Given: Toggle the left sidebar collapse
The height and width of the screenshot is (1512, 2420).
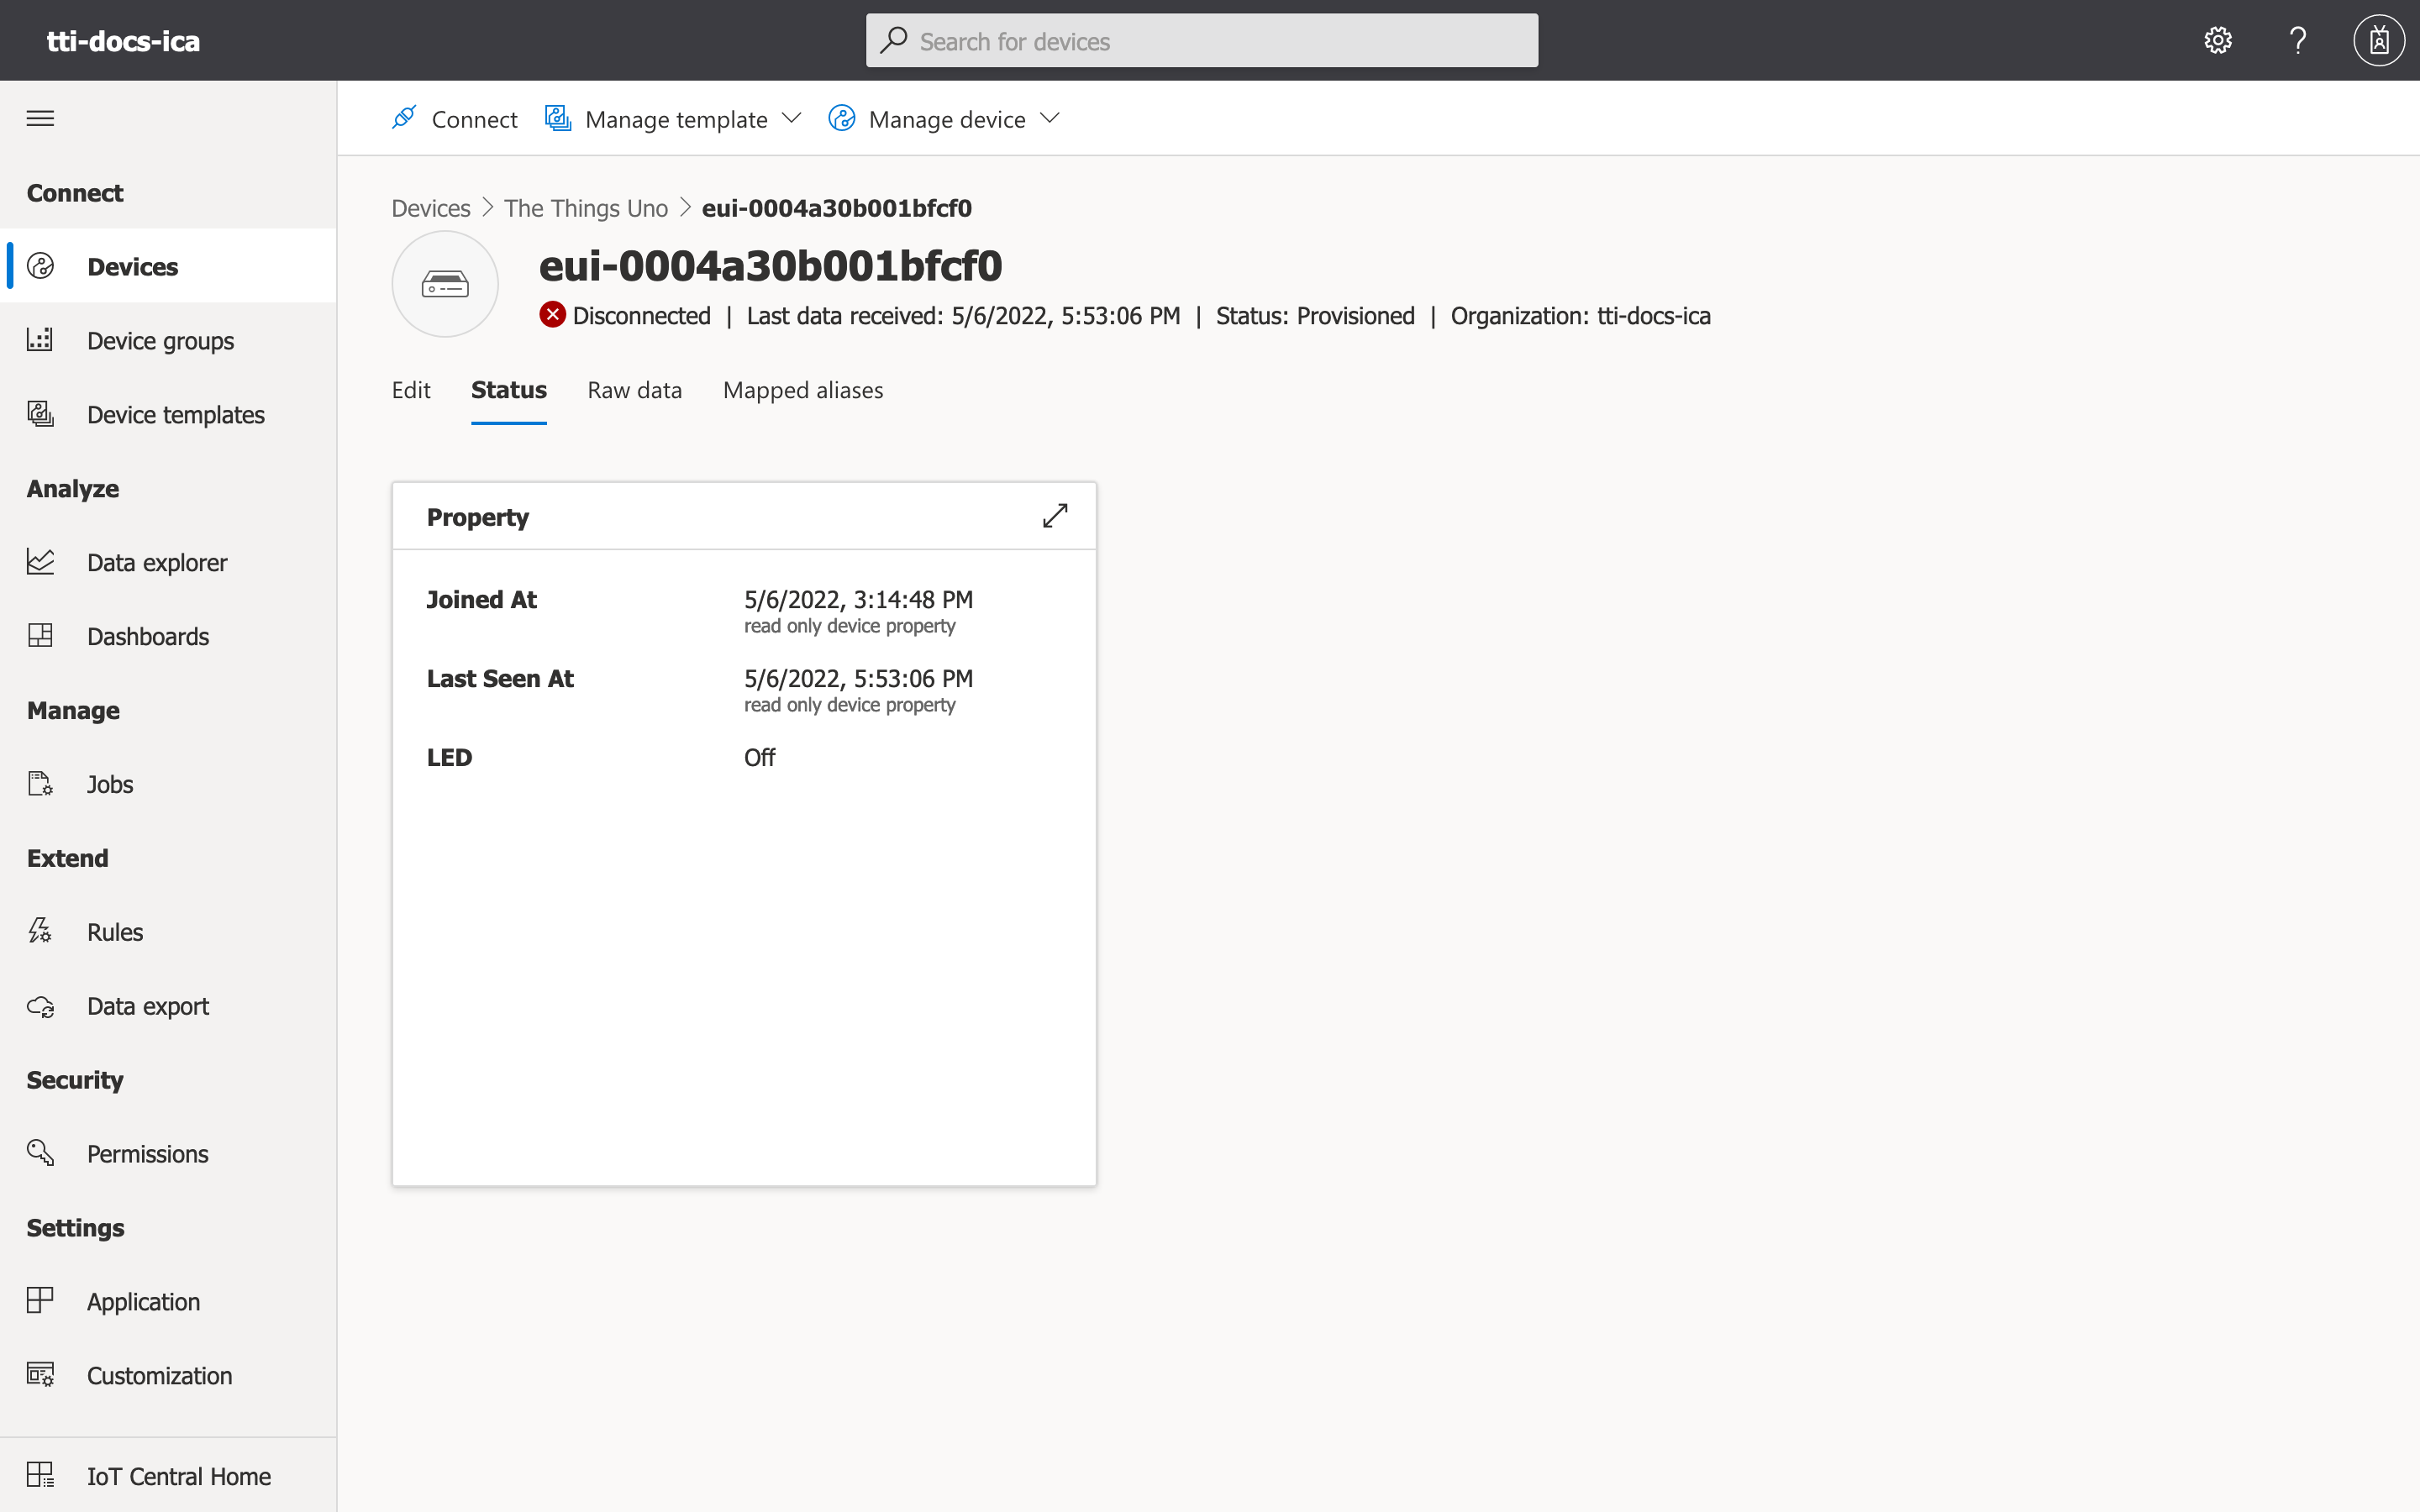Looking at the screenshot, I should pos(40,117).
